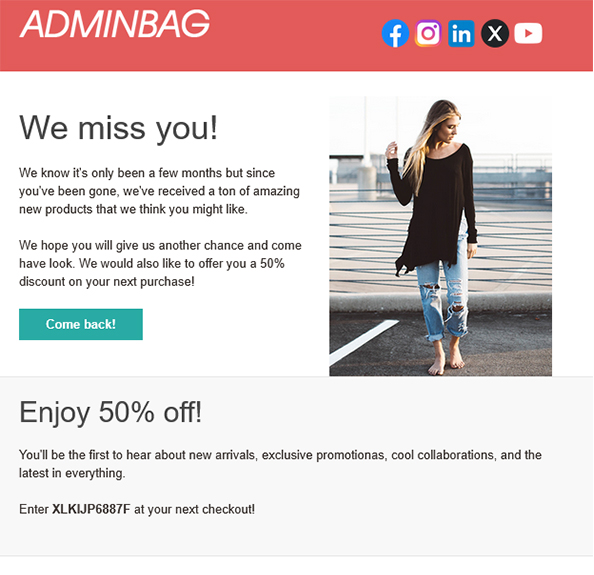Open the X (Twitter) icon
The image size is (594, 575).
(x=495, y=33)
